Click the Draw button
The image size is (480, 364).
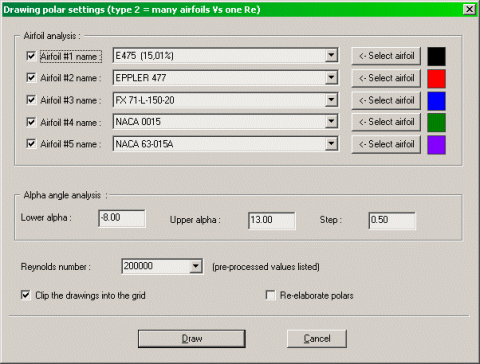tap(192, 339)
